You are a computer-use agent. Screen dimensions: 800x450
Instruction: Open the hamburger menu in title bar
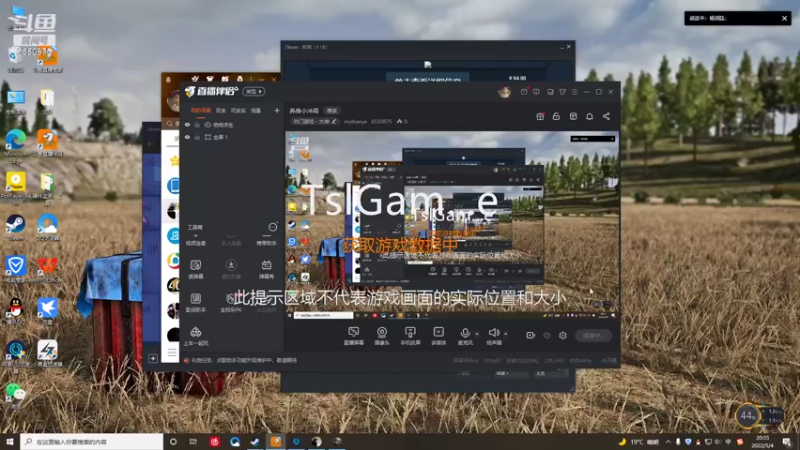[x=574, y=92]
